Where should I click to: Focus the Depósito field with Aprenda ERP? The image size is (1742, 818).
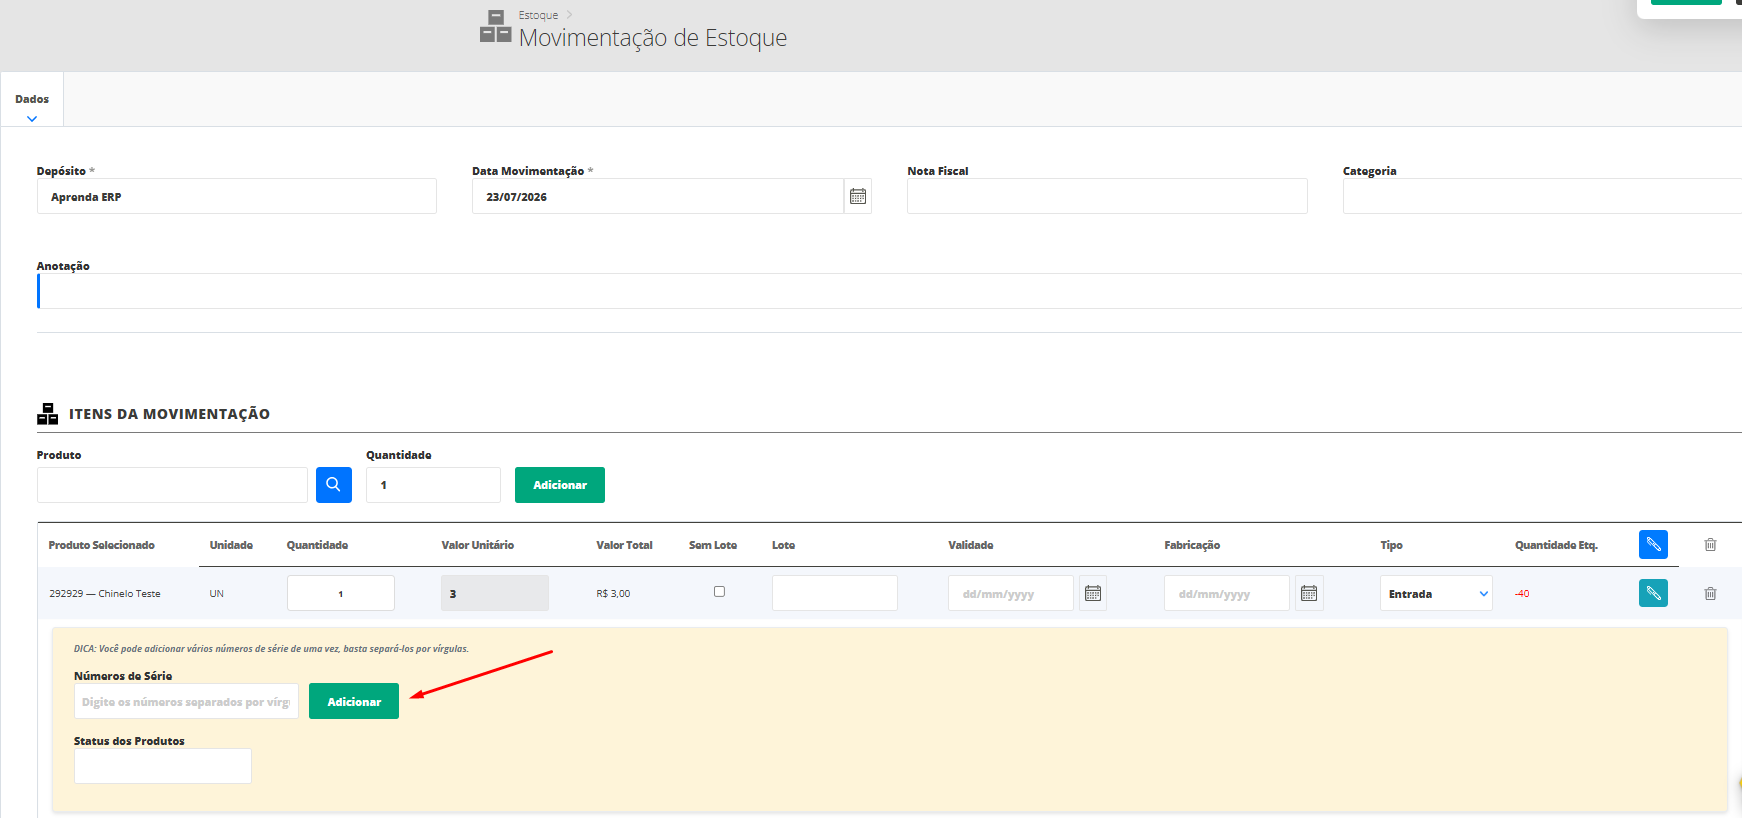[237, 196]
